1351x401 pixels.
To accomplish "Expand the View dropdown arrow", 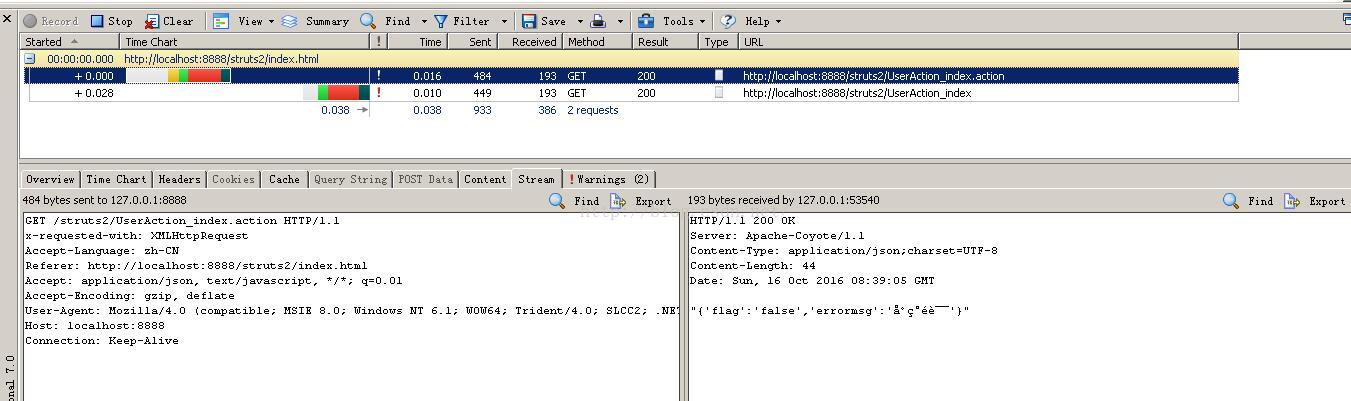I will click(271, 21).
